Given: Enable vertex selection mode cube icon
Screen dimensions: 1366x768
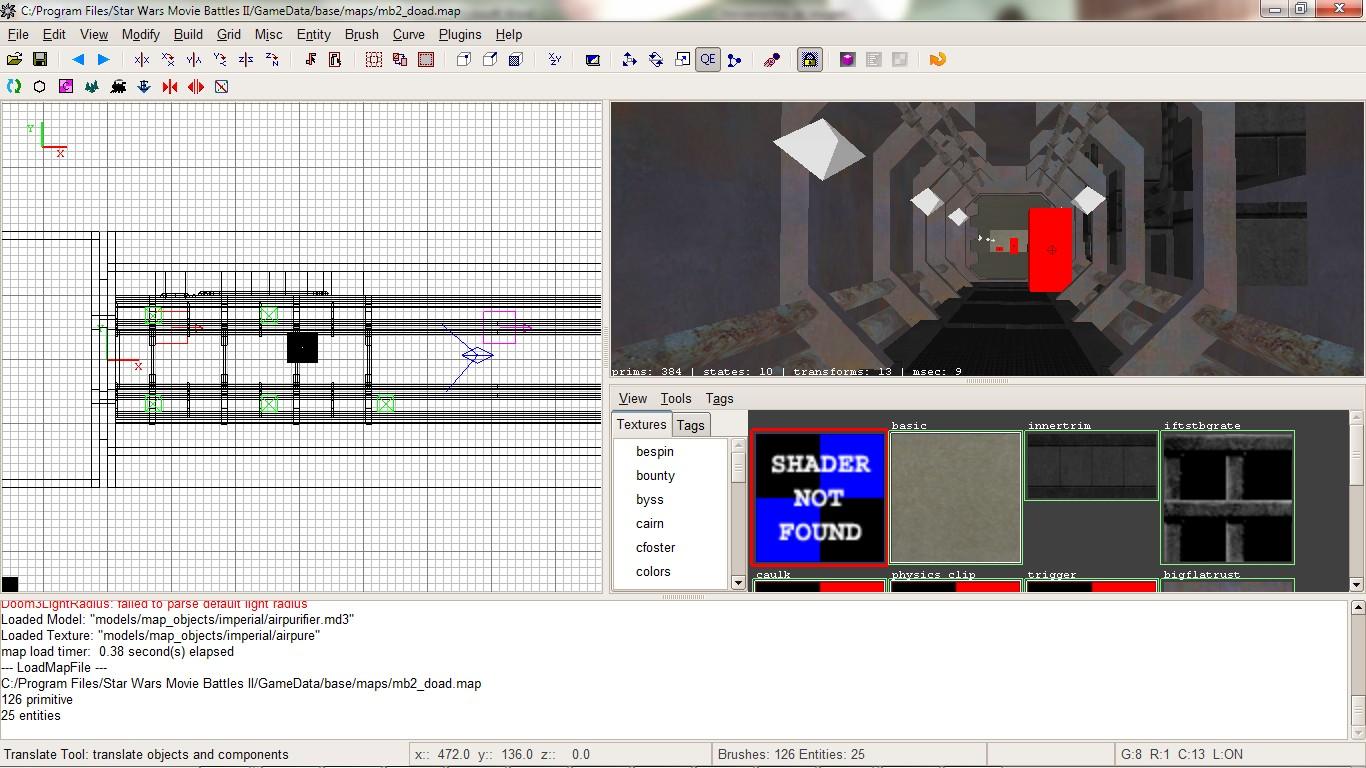Looking at the screenshot, I should 464,60.
